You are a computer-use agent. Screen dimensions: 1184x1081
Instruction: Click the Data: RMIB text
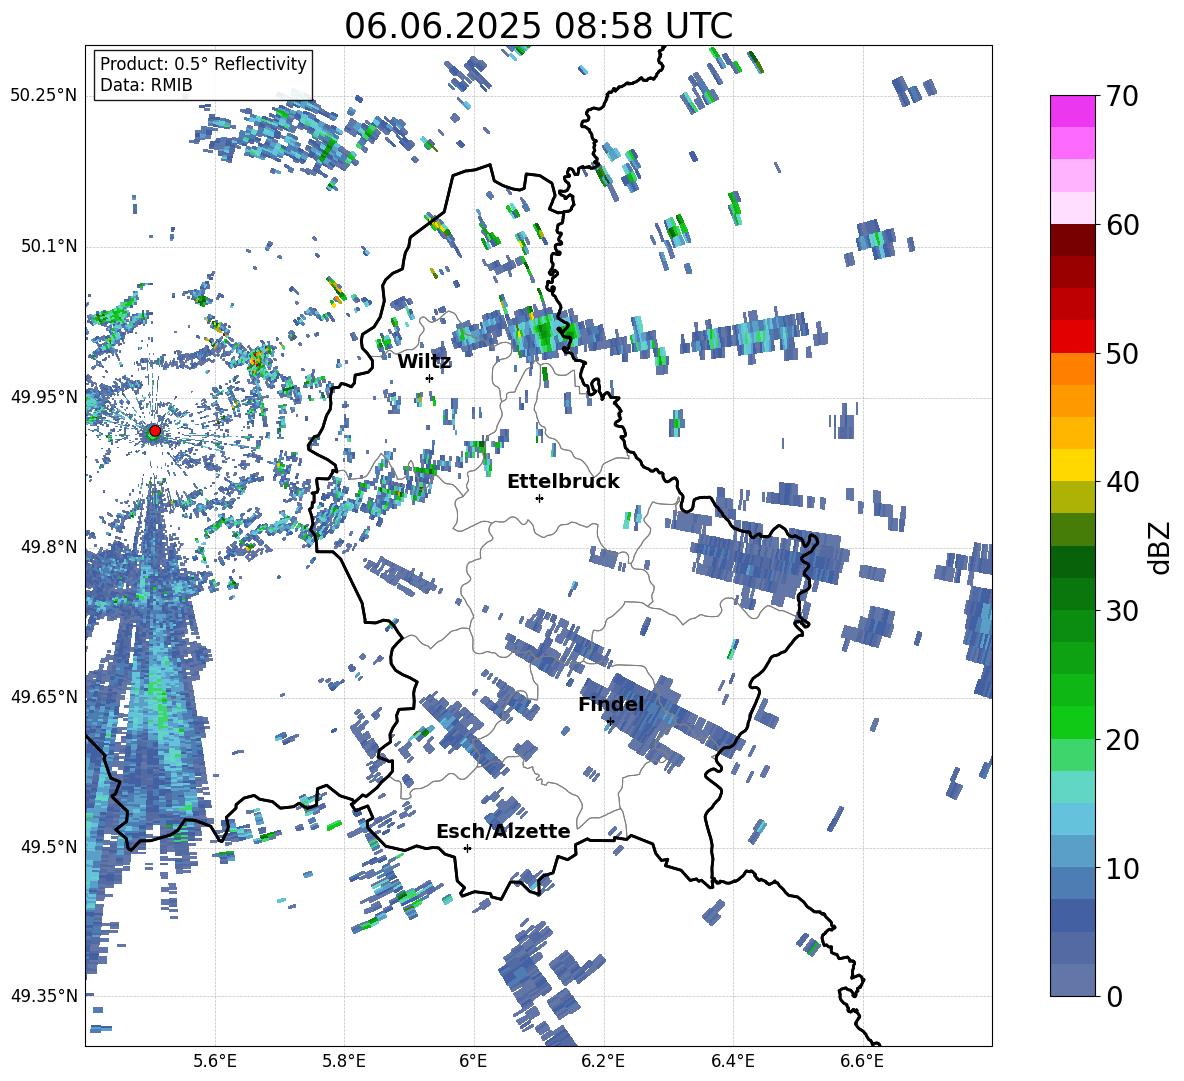tap(146, 85)
